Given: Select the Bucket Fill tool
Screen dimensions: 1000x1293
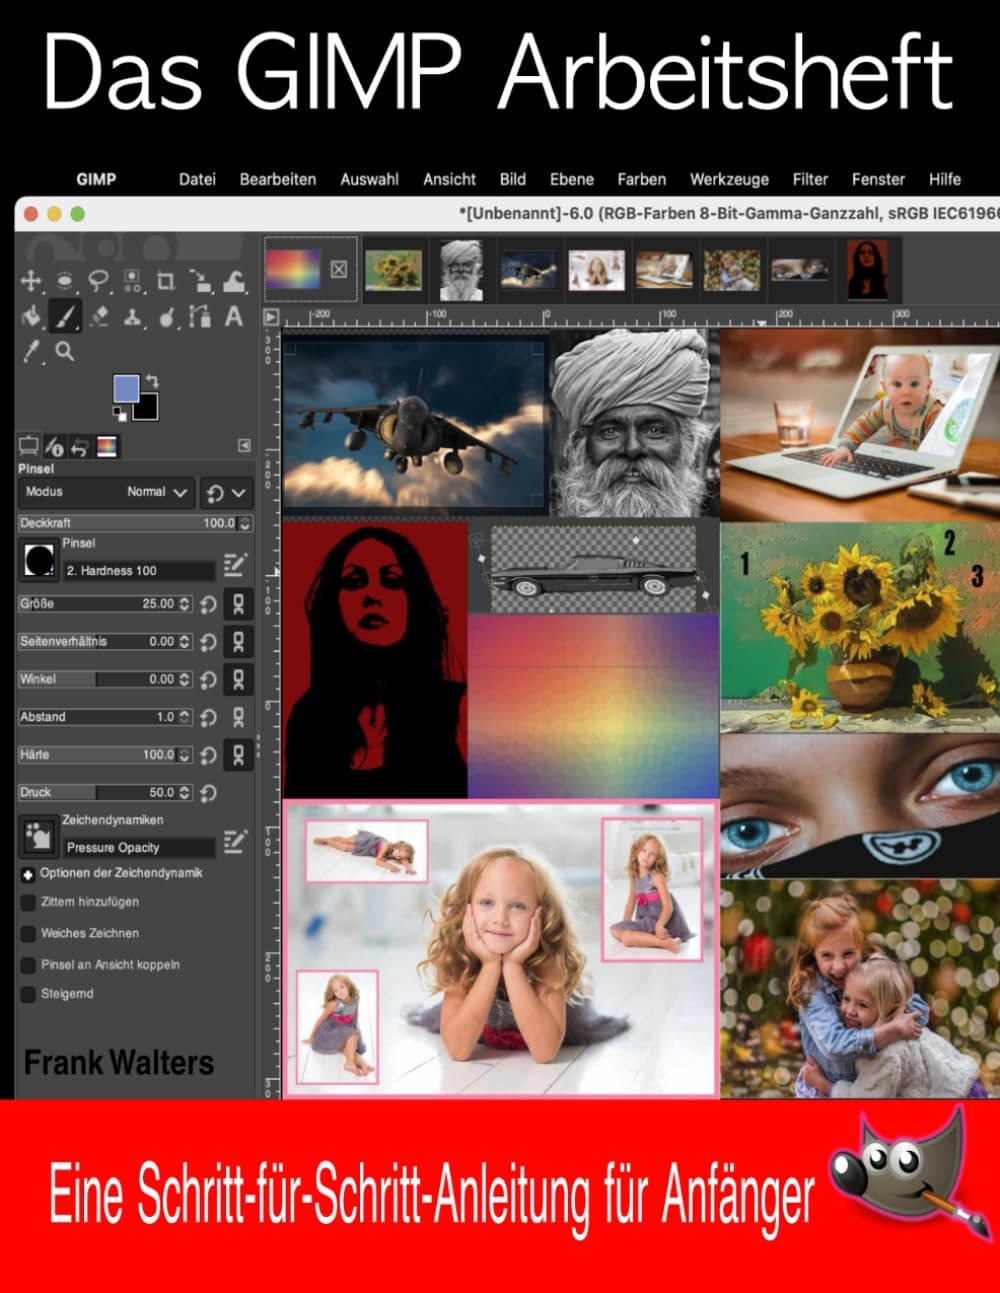Looking at the screenshot, I should point(31,316).
